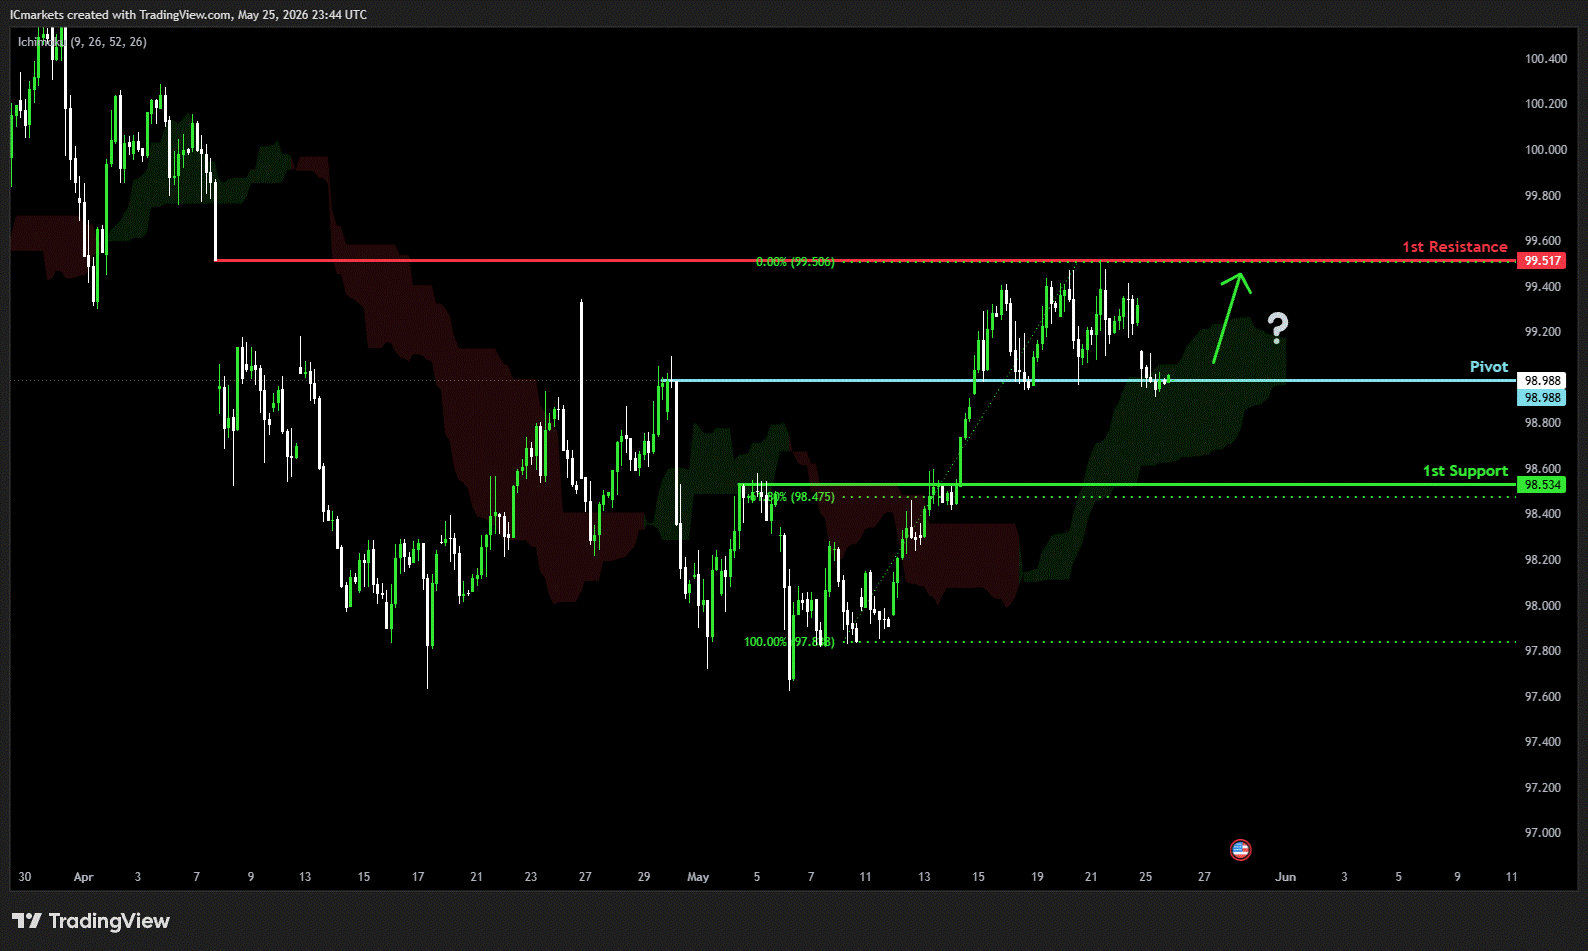
Task: Select the 1st Resistance text label
Action: (x=1454, y=247)
